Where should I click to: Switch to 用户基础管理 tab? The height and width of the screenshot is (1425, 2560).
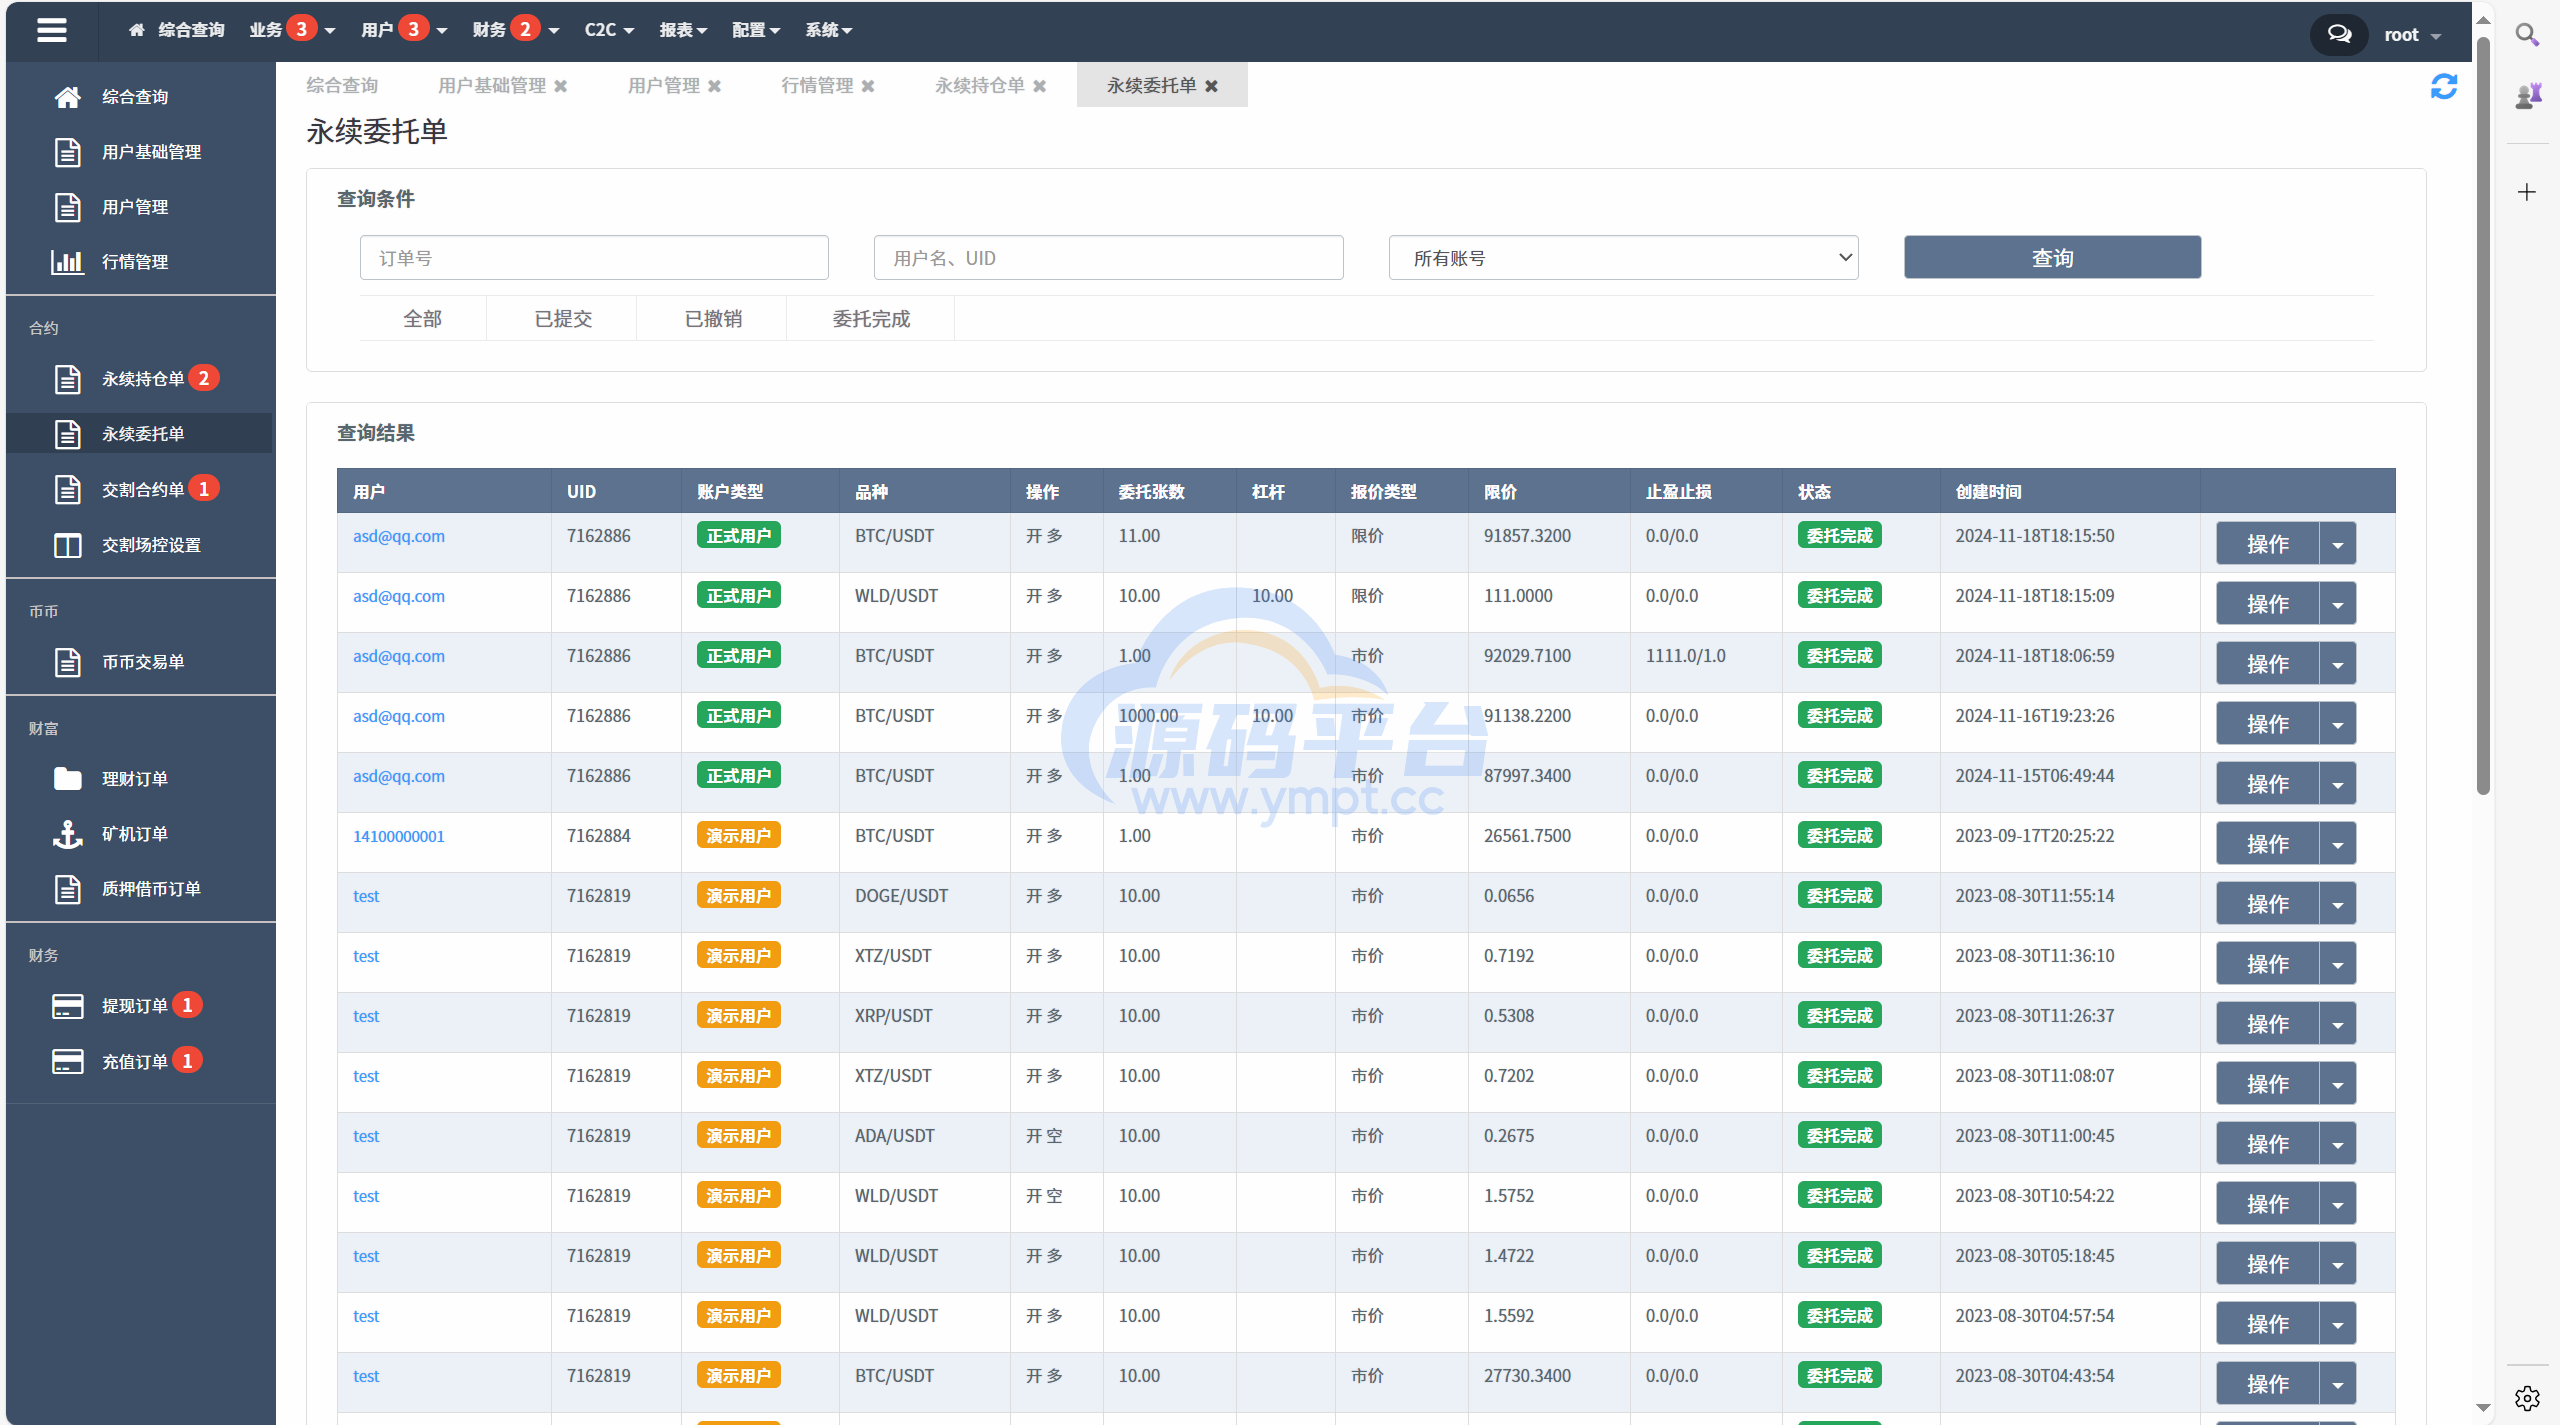pyautogui.click(x=492, y=86)
